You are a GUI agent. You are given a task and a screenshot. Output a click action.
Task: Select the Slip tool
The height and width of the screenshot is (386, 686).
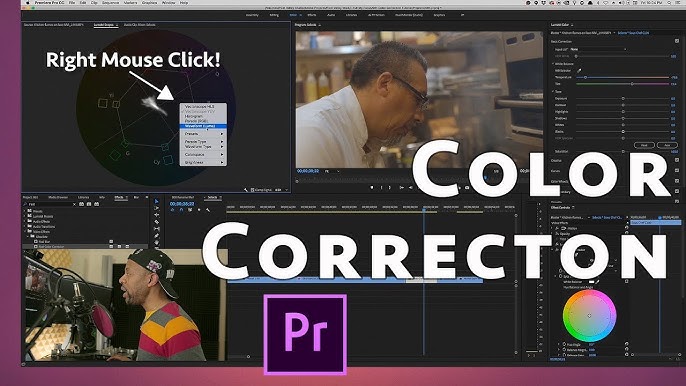[x=157, y=229]
